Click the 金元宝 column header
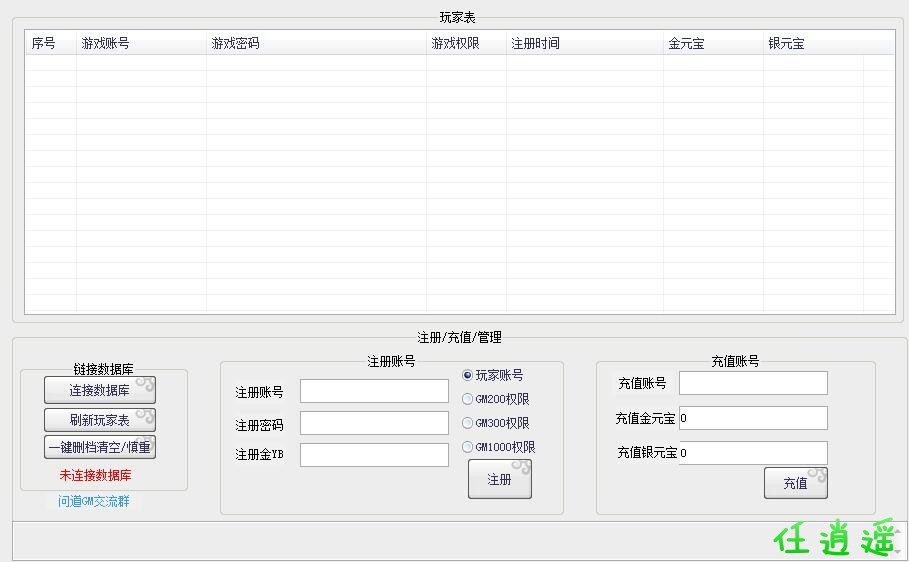 click(x=712, y=43)
